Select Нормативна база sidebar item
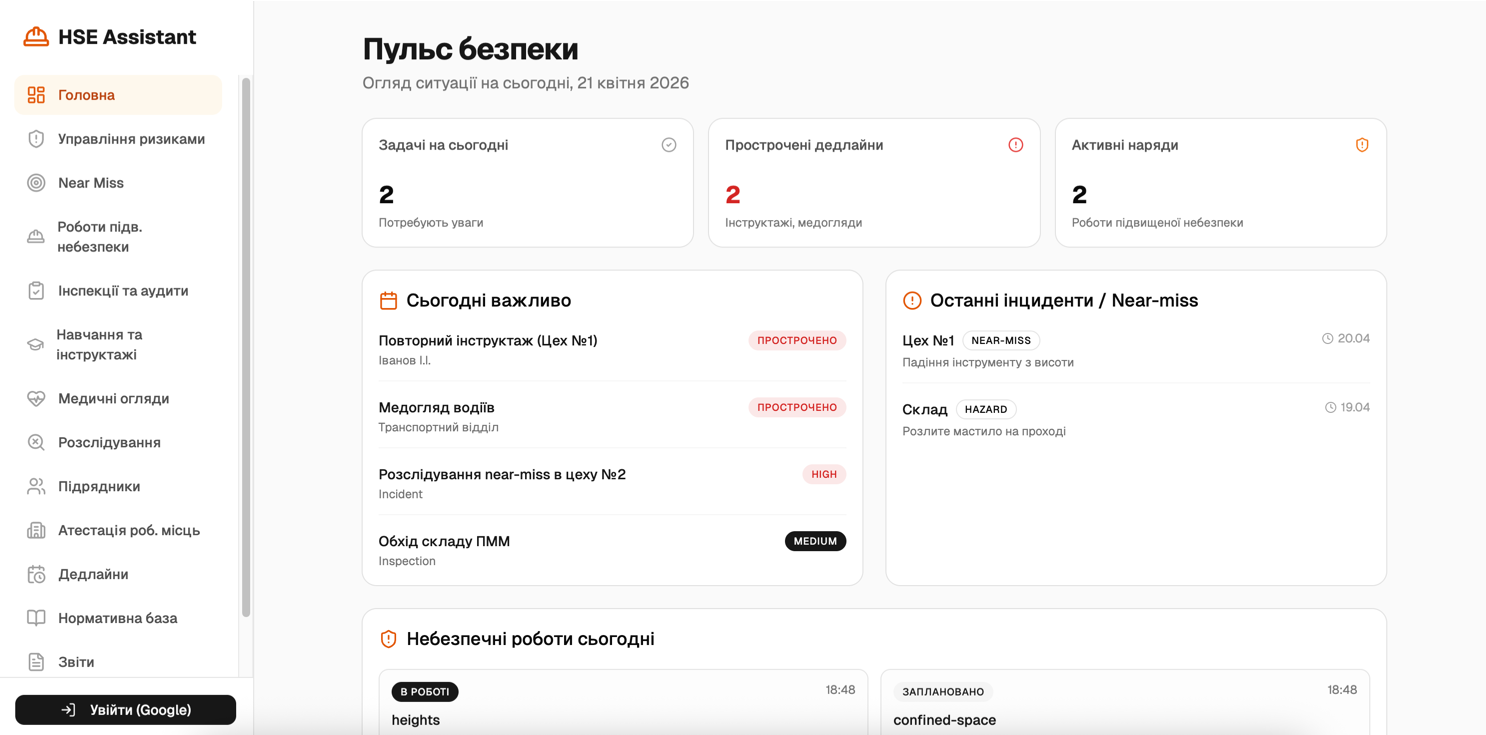Screen dimensions: 1486x735 tap(117, 618)
